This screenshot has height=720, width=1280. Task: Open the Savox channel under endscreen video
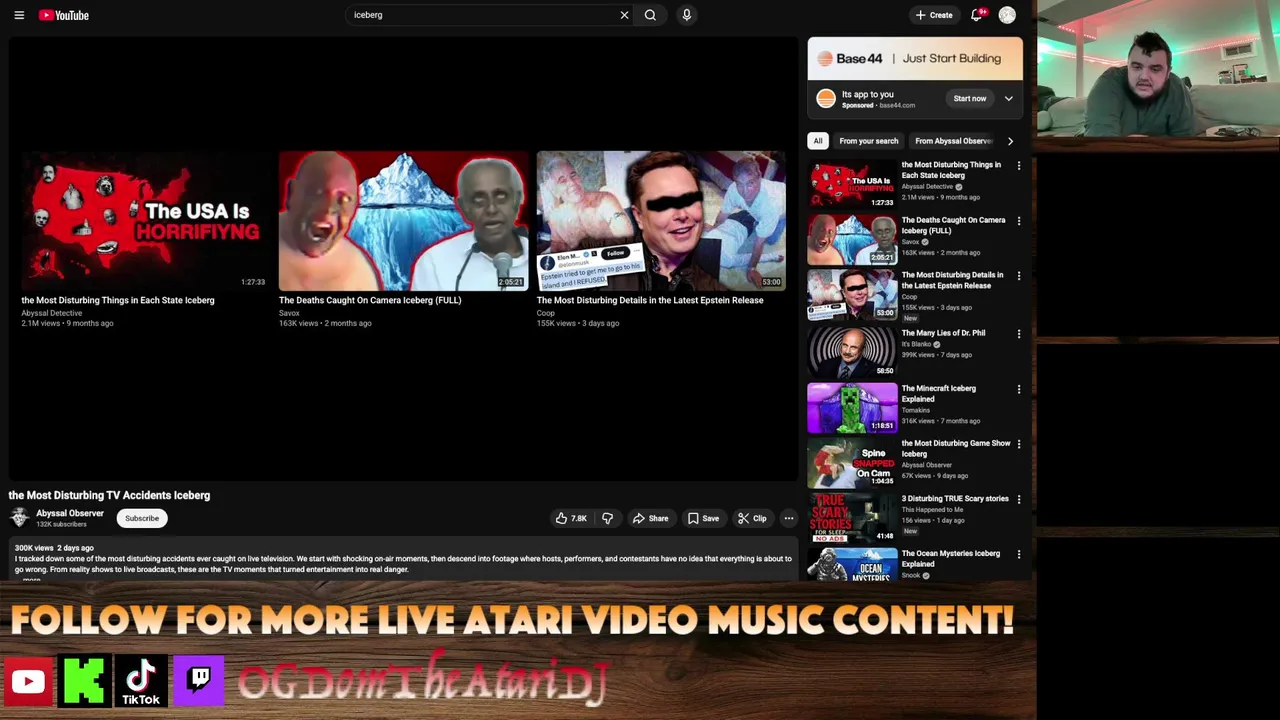tap(289, 313)
